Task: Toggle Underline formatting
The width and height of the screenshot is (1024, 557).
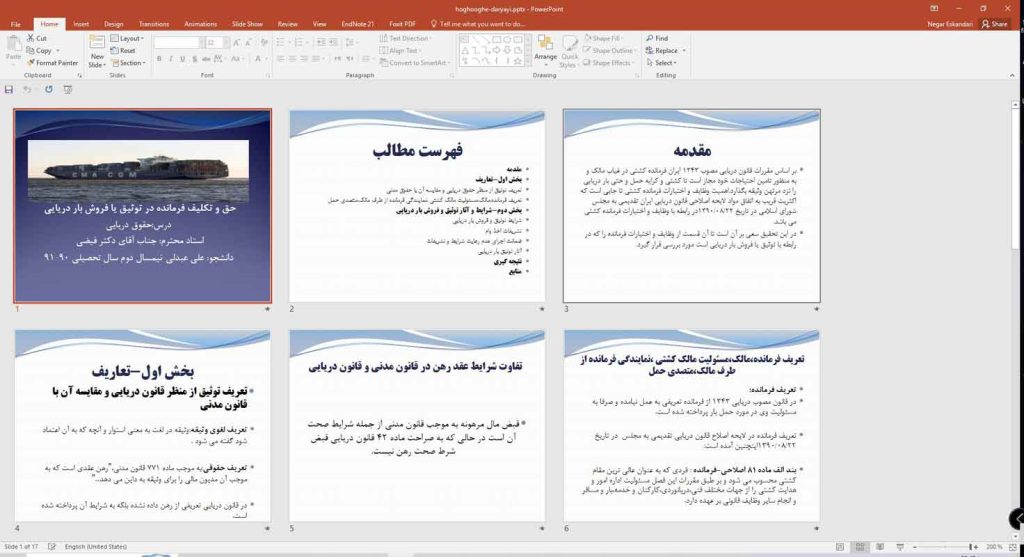Action: [x=182, y=59]
